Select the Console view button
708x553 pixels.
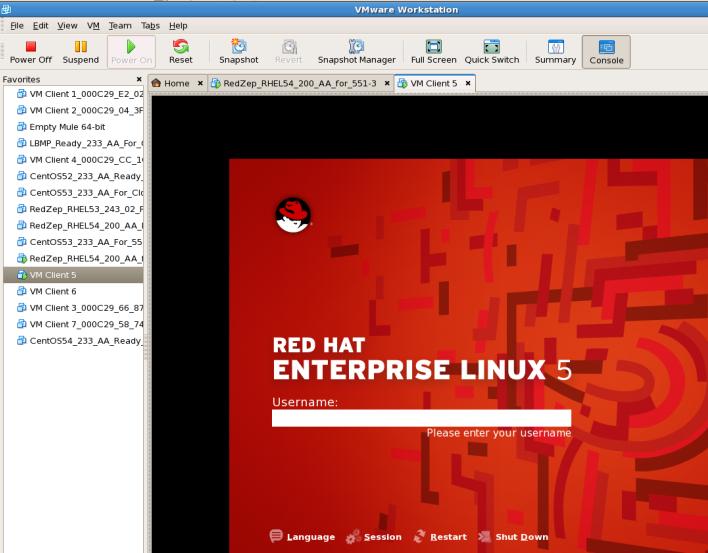(606, 52)
